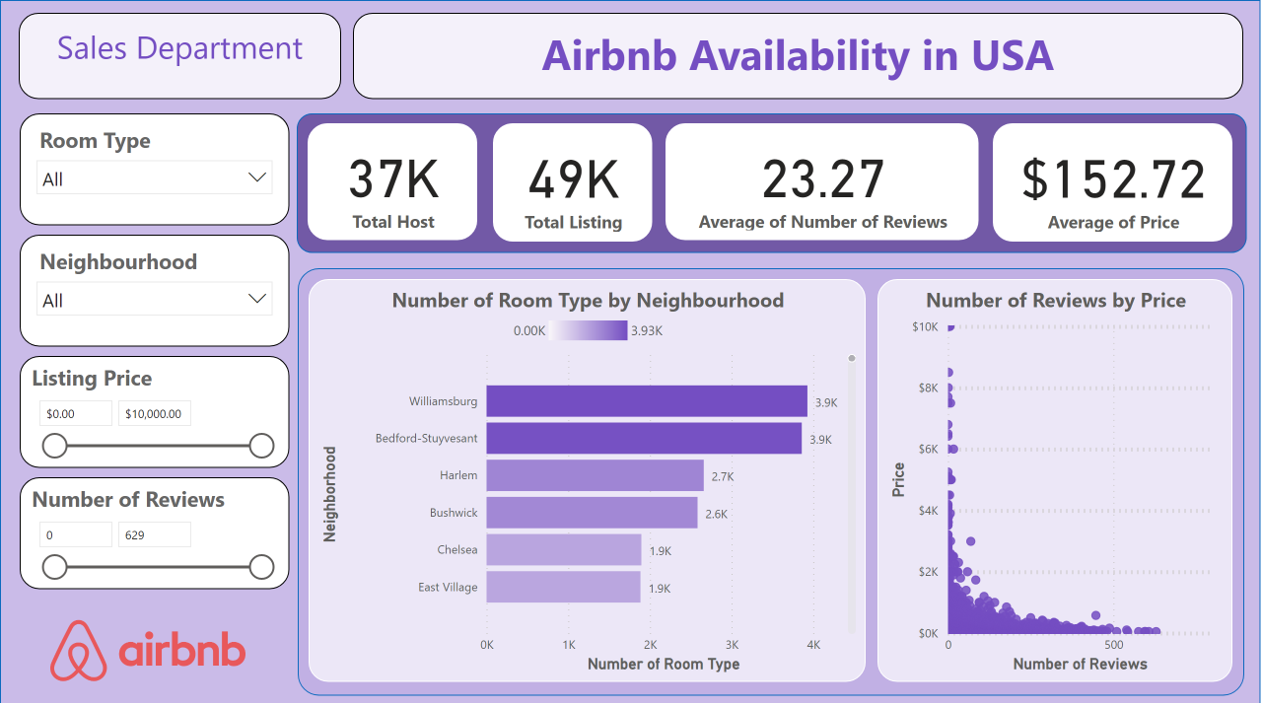Click the Average of Number of Reviews card
Image resolution: width=1262 pixels, height=703 pixels.
(822, 182)
